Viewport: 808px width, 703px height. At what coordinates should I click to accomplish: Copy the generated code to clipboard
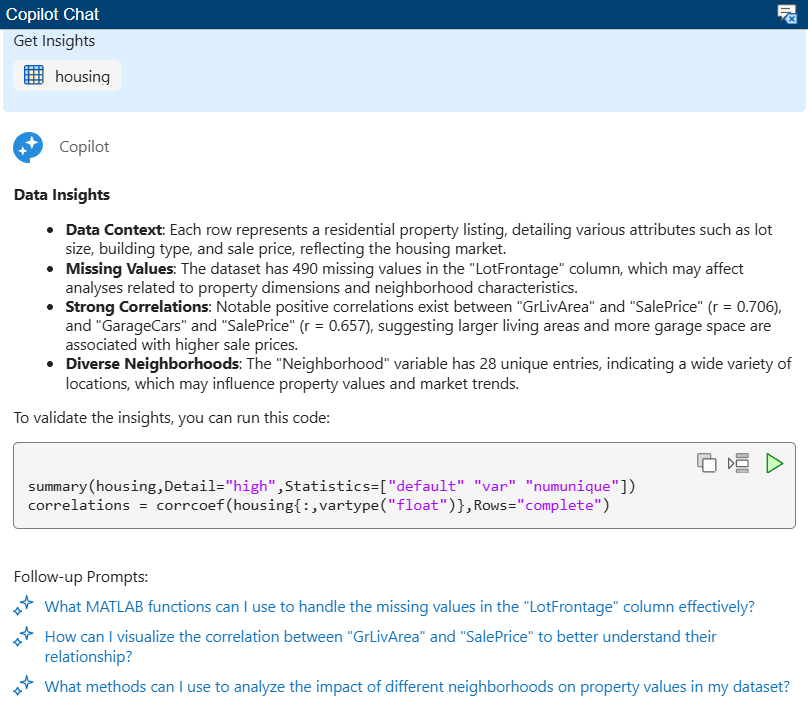(x=706, y=463)
